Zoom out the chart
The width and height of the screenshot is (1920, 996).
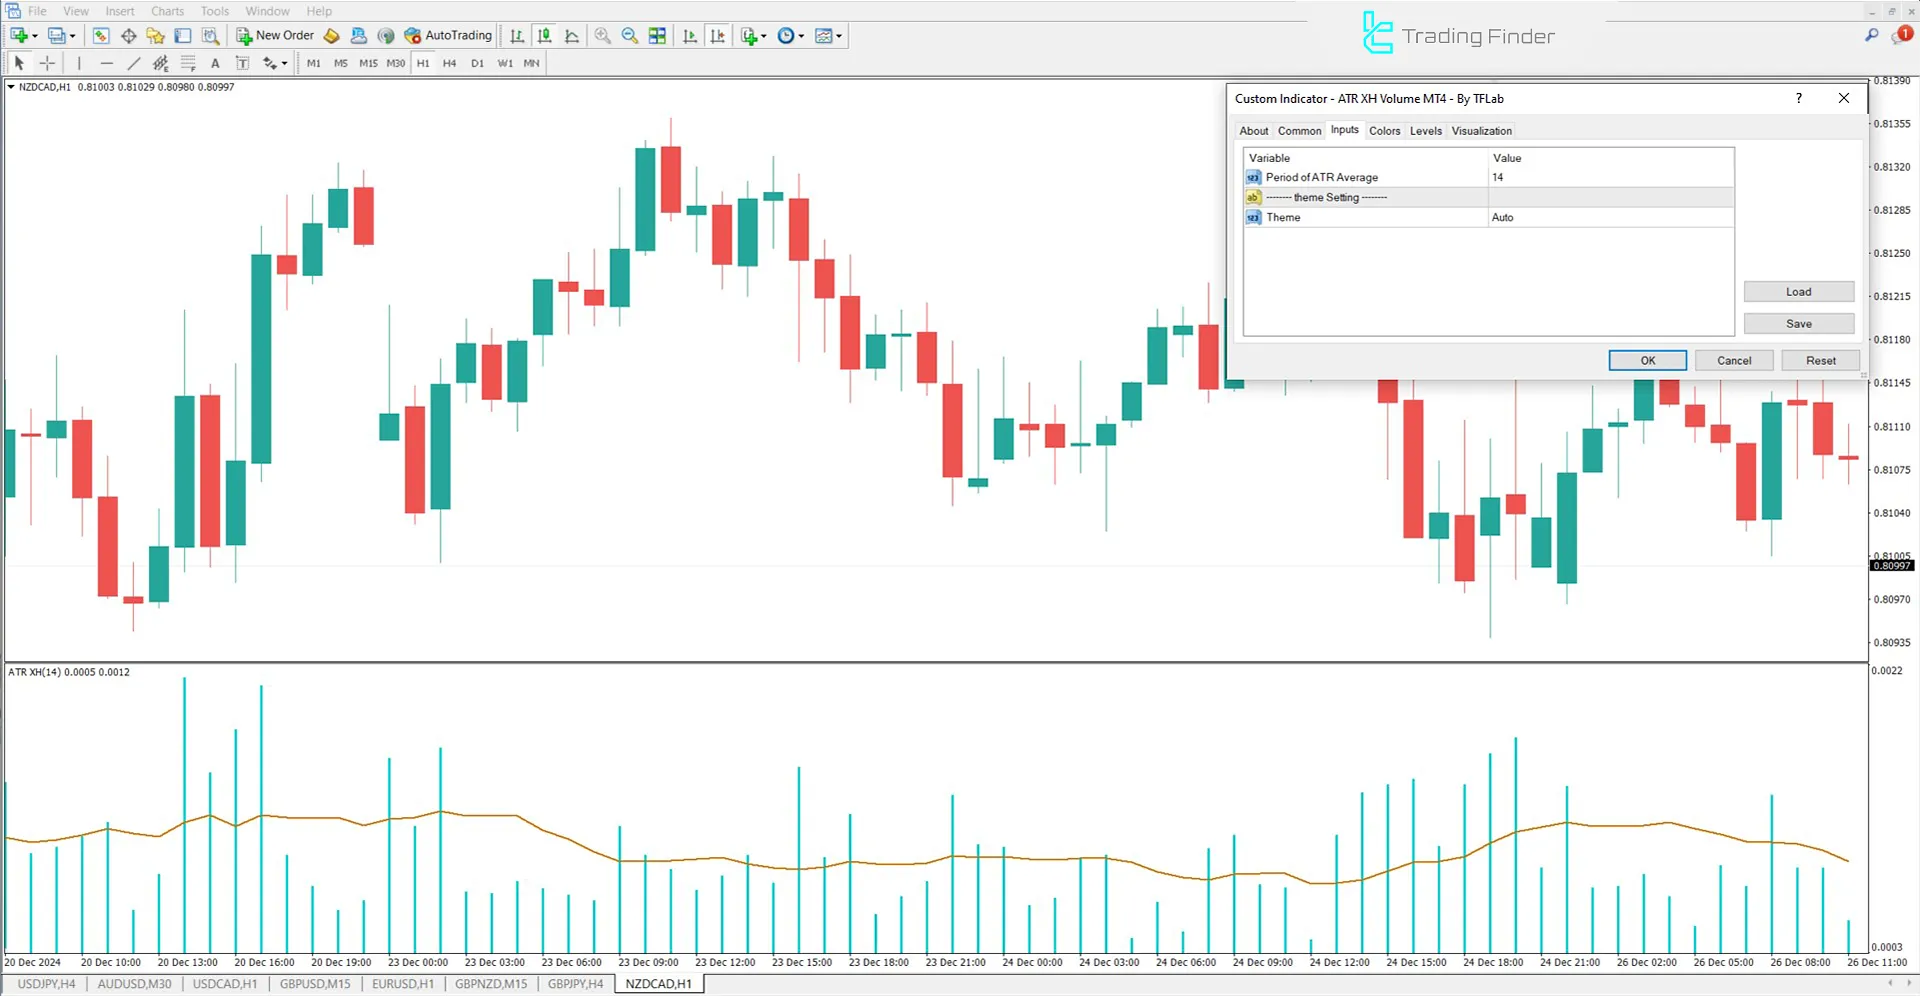[629, 36]
